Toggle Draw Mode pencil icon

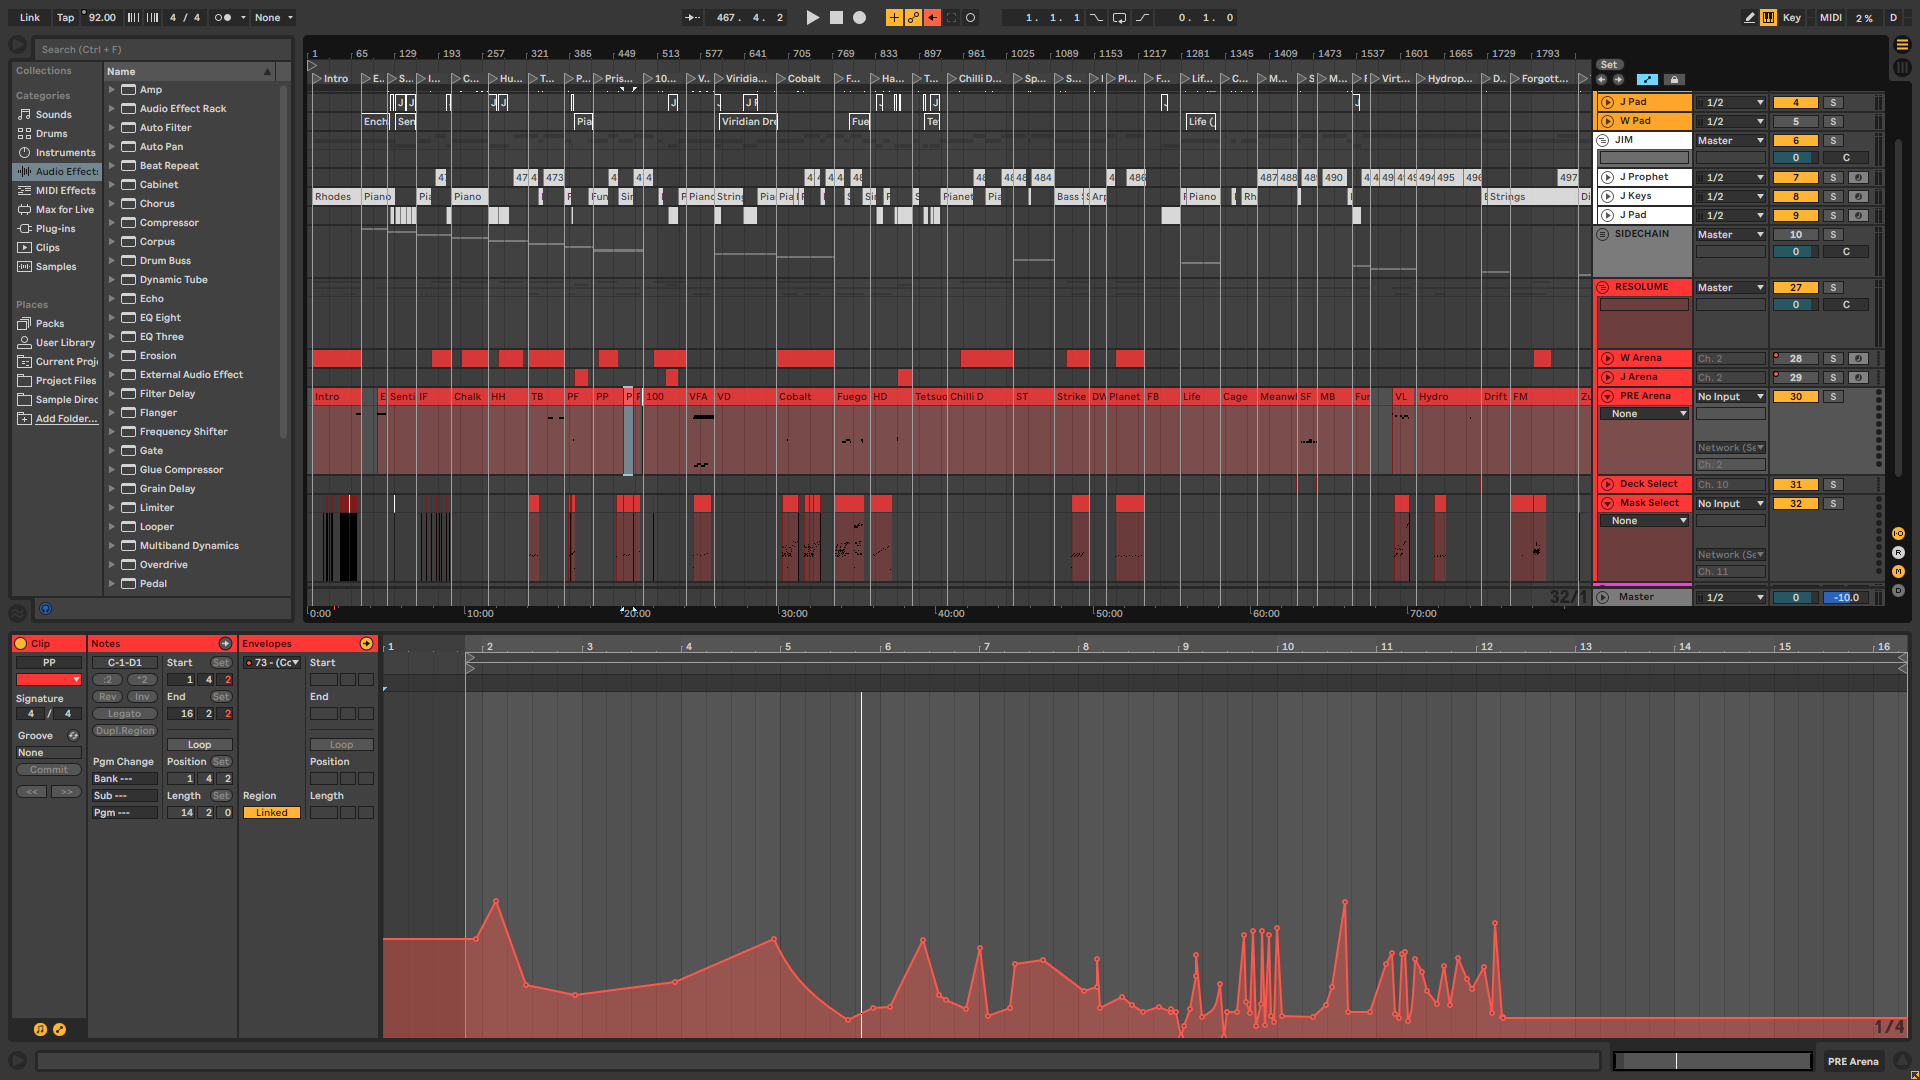(1749, 17)
